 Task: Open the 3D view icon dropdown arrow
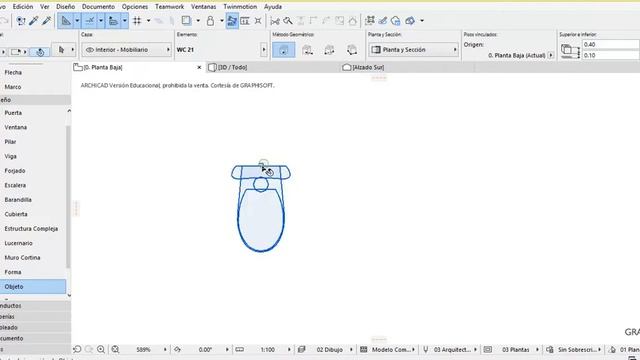[422, 21]
